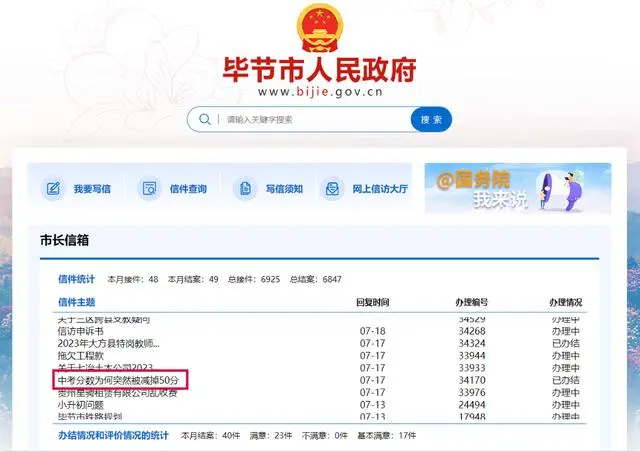Click the 办理情况 column header
This screenshot has height=452, width=640.
pyautogui.click(x=565, y=303)
